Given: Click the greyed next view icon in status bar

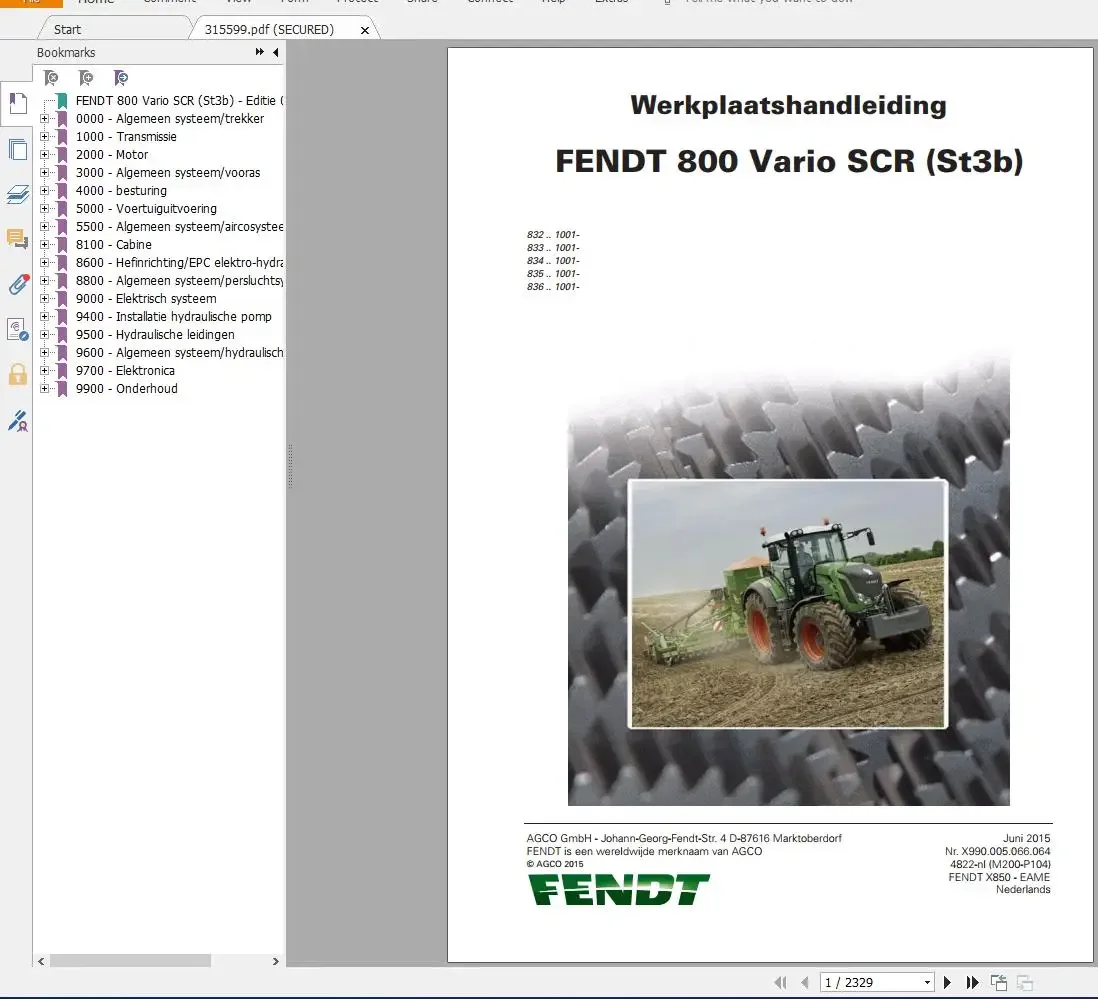Looking at the screenshot, I should pyautogui.click(x=1024, y=982).
